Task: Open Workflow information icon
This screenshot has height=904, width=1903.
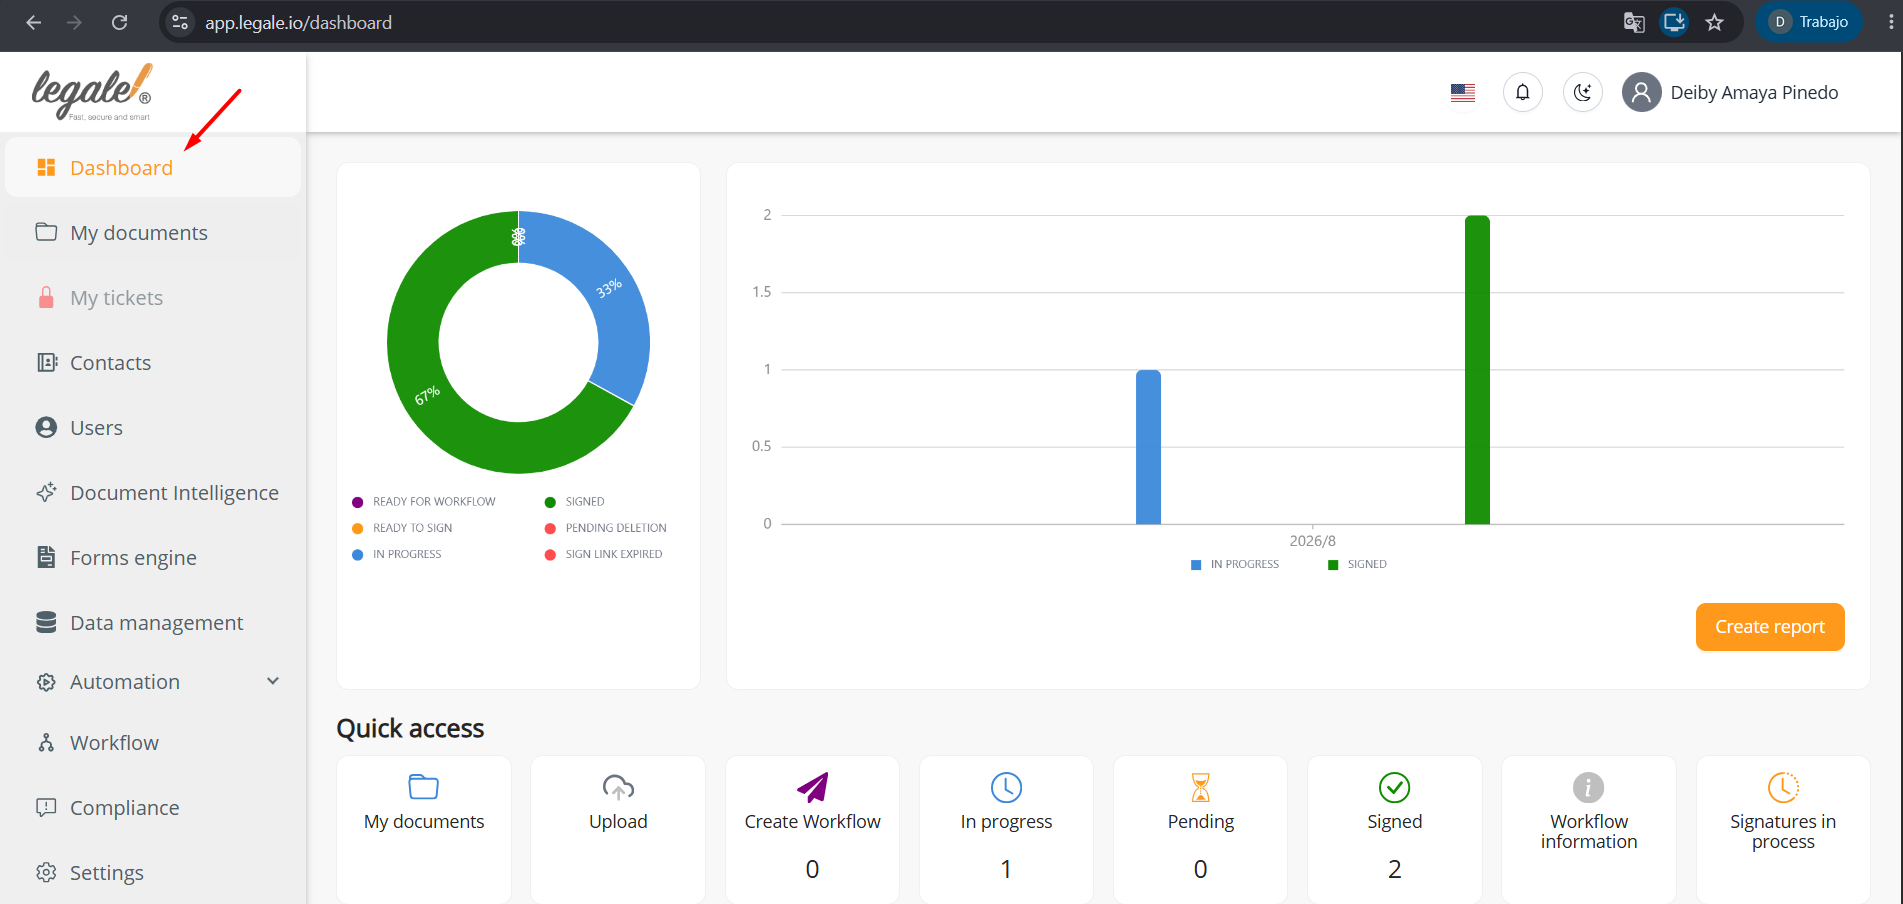Action: pyautogui.click(x=1588, y=788)
